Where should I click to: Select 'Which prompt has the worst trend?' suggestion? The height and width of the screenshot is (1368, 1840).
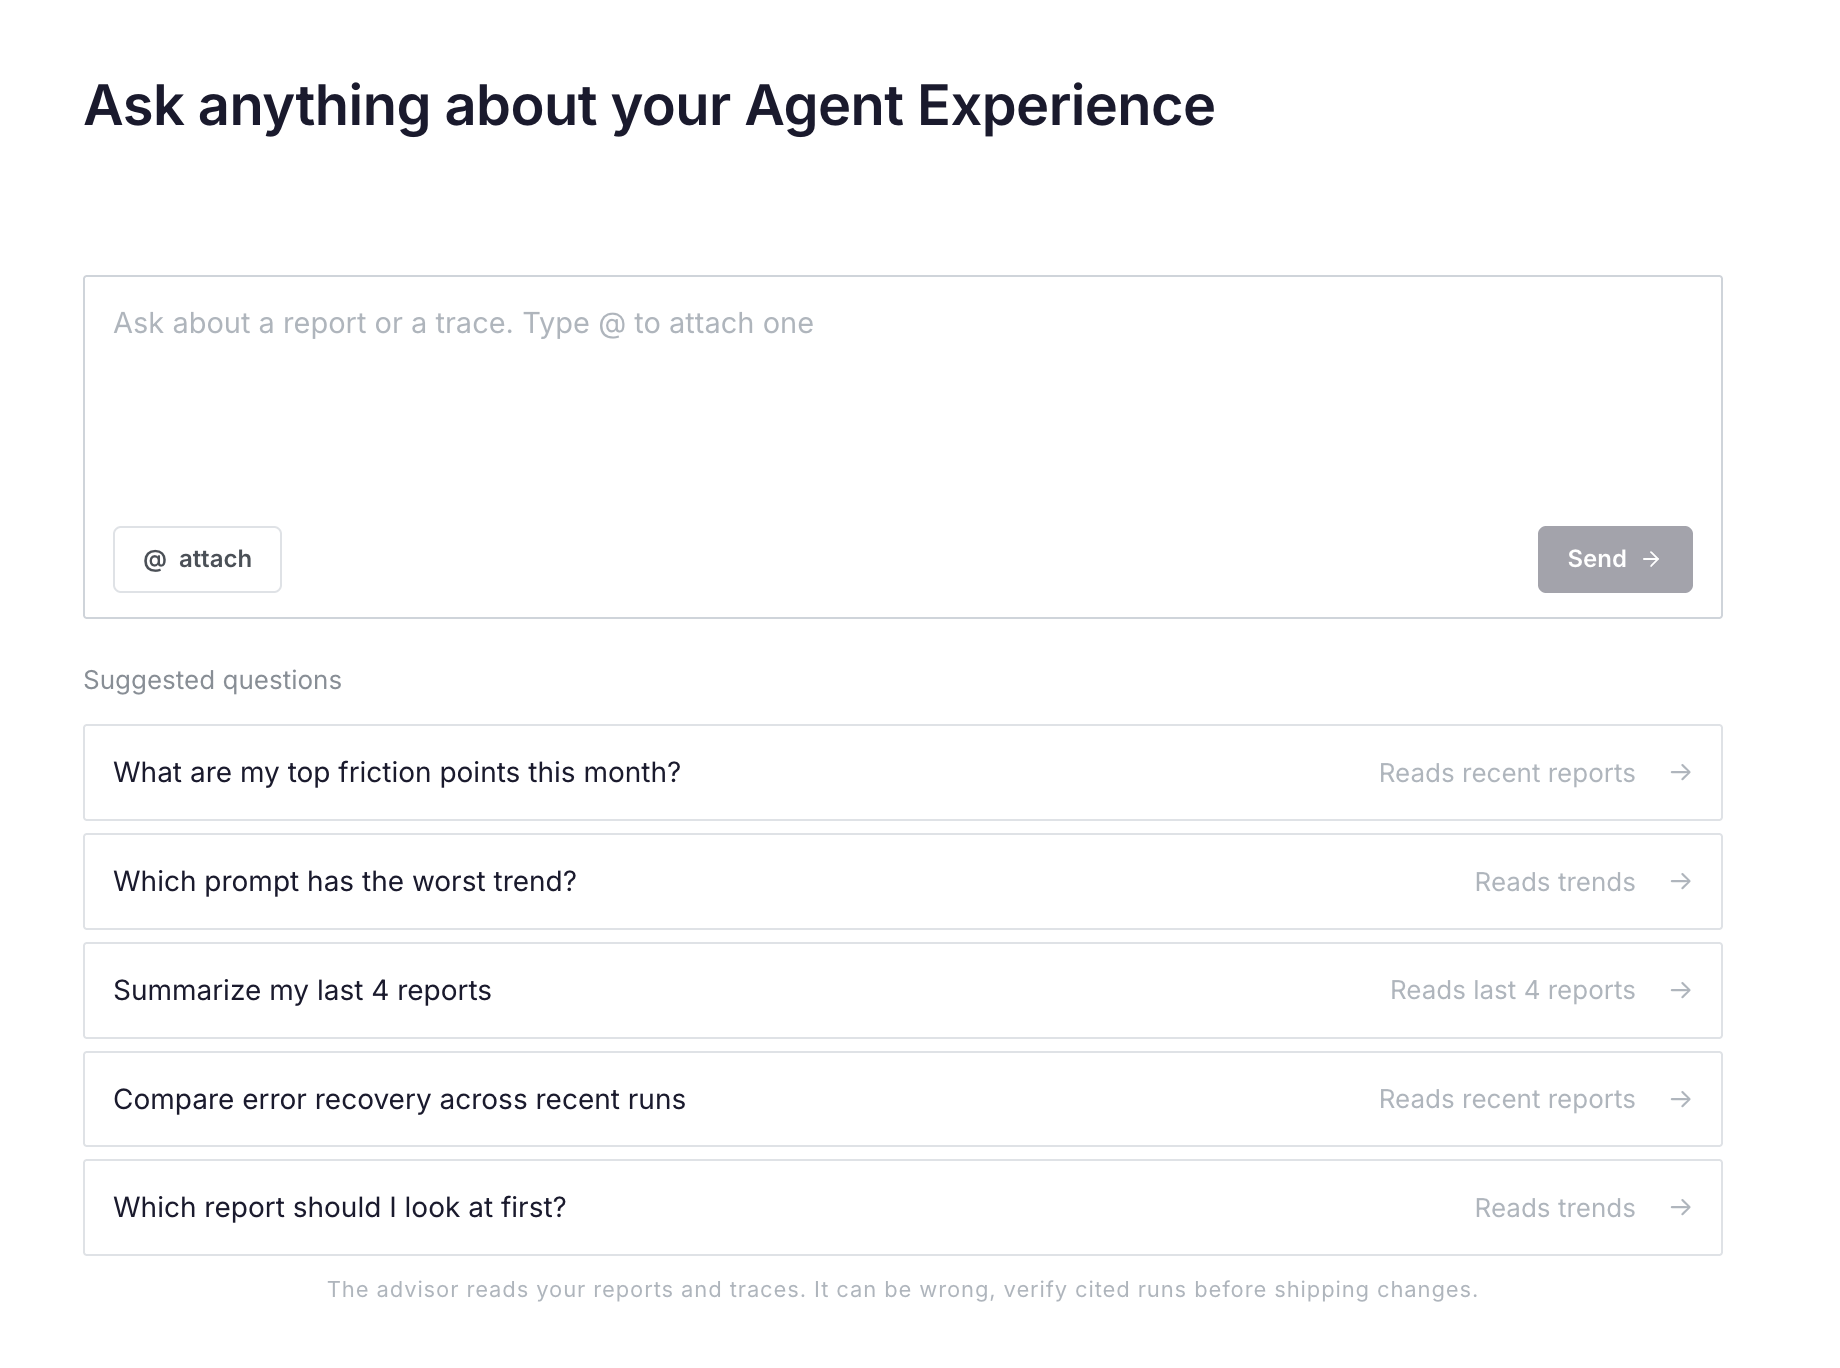tap(902, 881)
